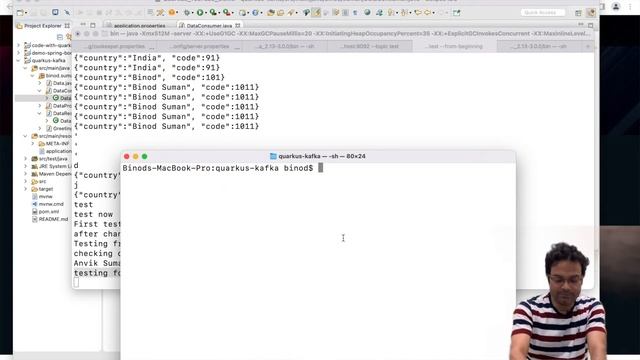Click the green Run toolbar icon
The image size is (640, 360).
pyautogui.click(x=200, y=13)
